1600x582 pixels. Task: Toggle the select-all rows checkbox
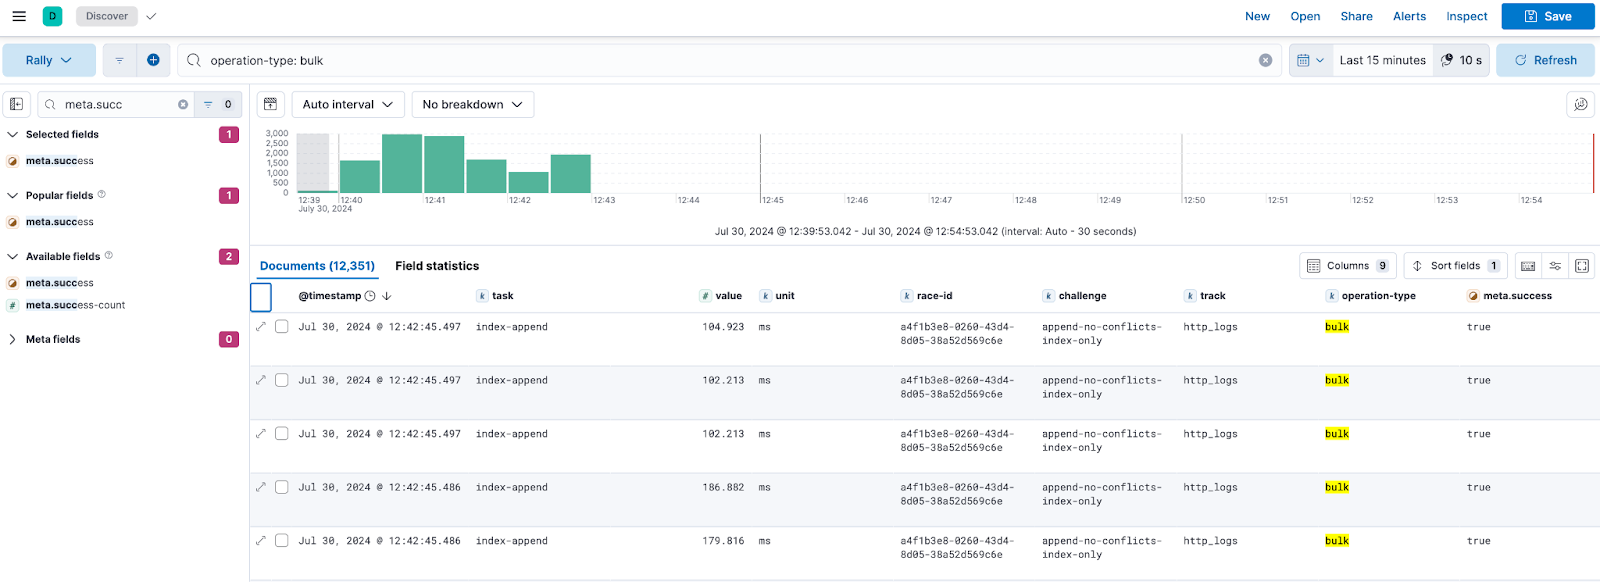tap(261, 297)
